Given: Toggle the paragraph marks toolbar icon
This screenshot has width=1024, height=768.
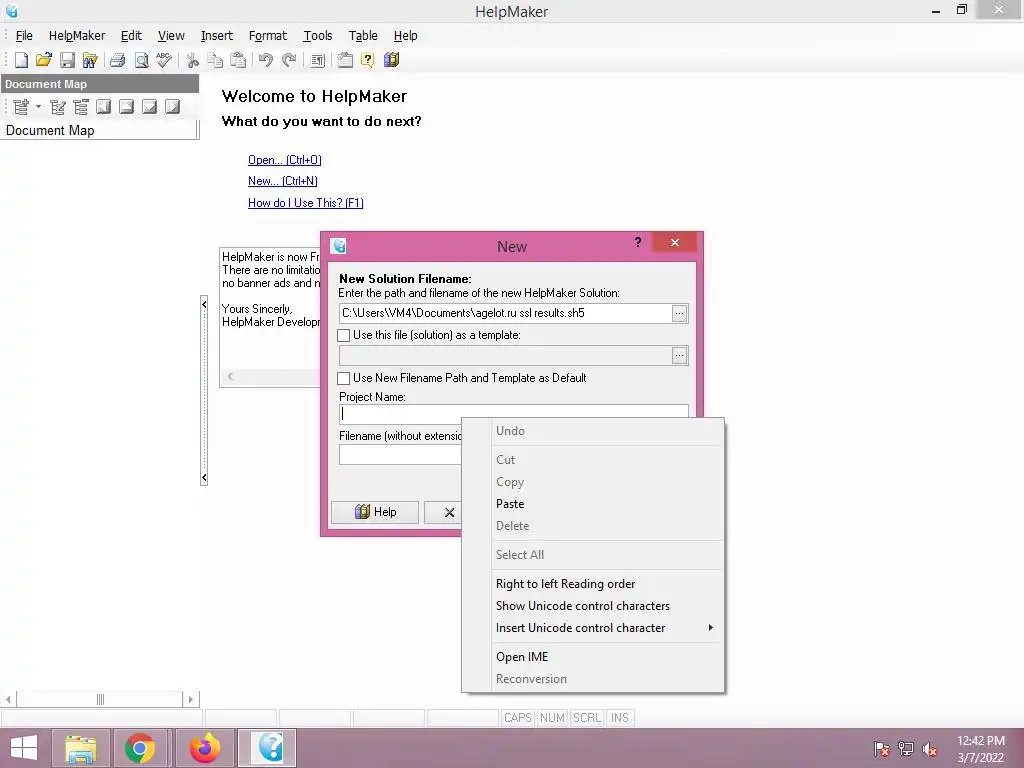Looking at the screenshot, I should point(317,60).
